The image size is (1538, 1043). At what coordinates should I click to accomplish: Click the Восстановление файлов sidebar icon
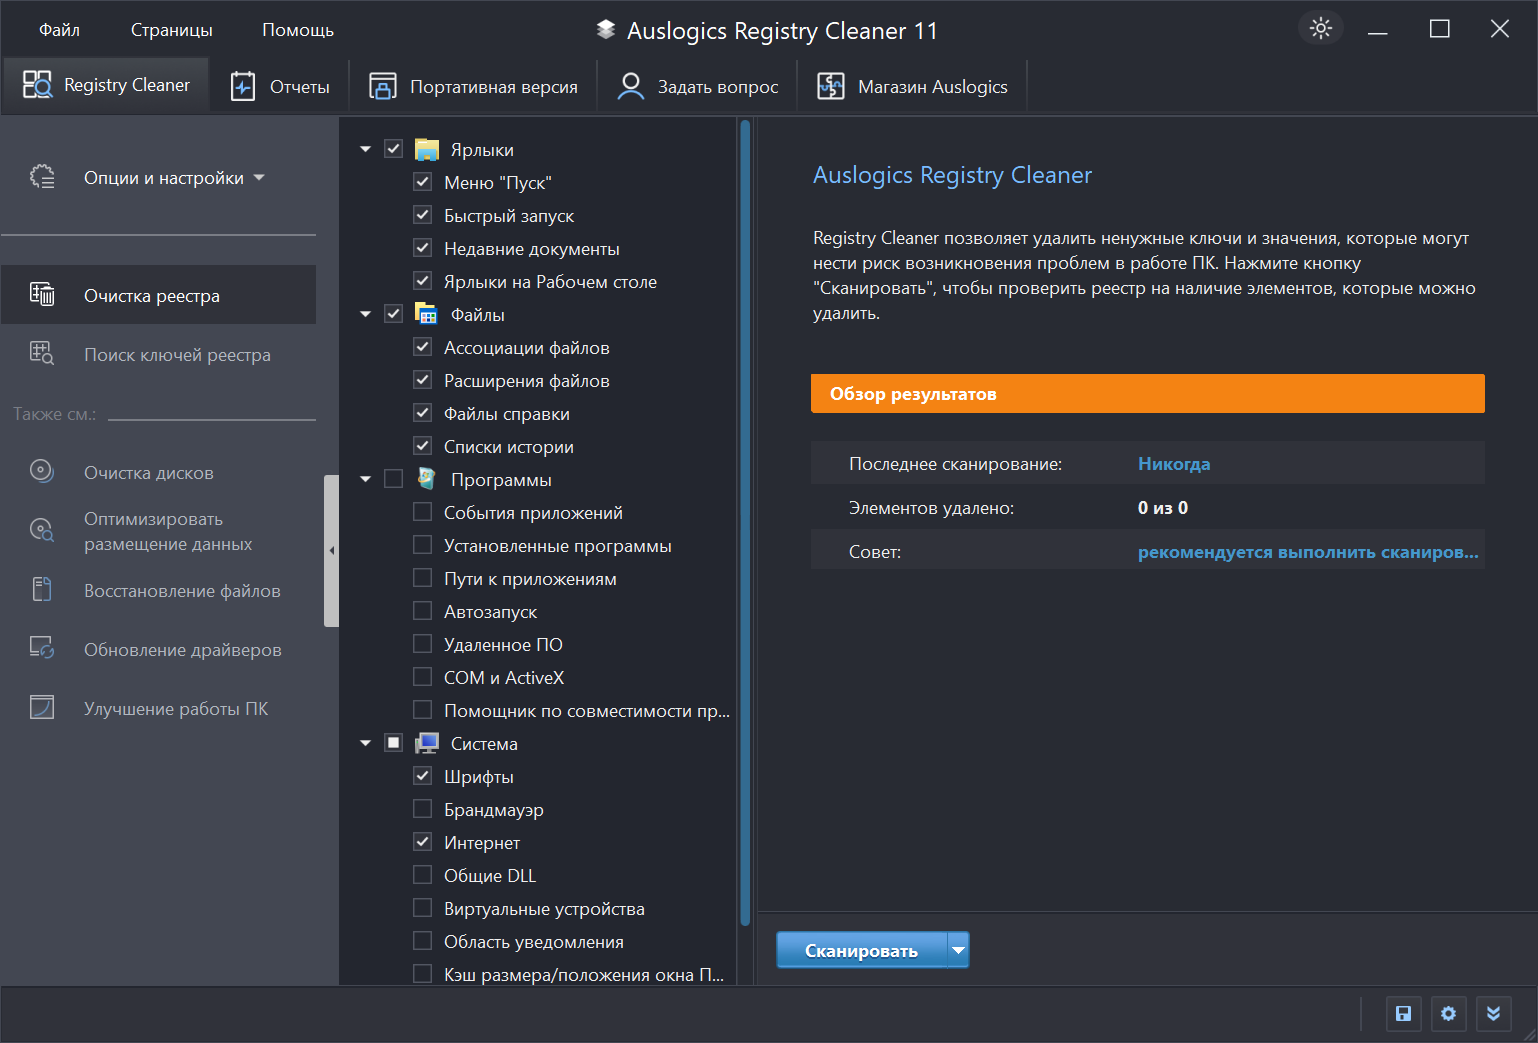pos(42,590)
